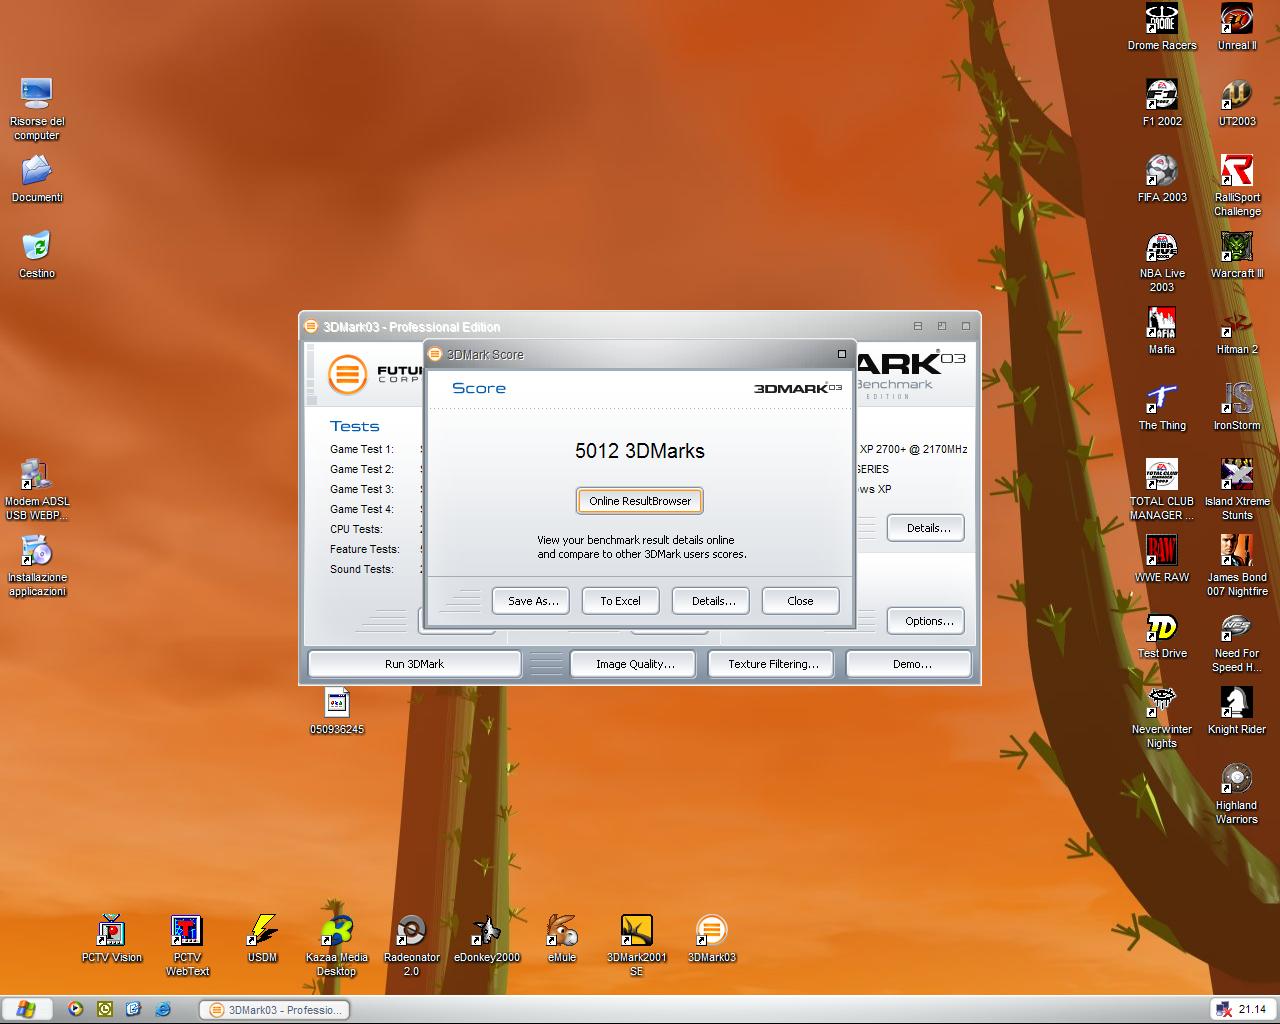This screenshot has width=1280, height=1024.
Task: Launch the 3DMark2001 SE shortcut
Action: (637, 946)
